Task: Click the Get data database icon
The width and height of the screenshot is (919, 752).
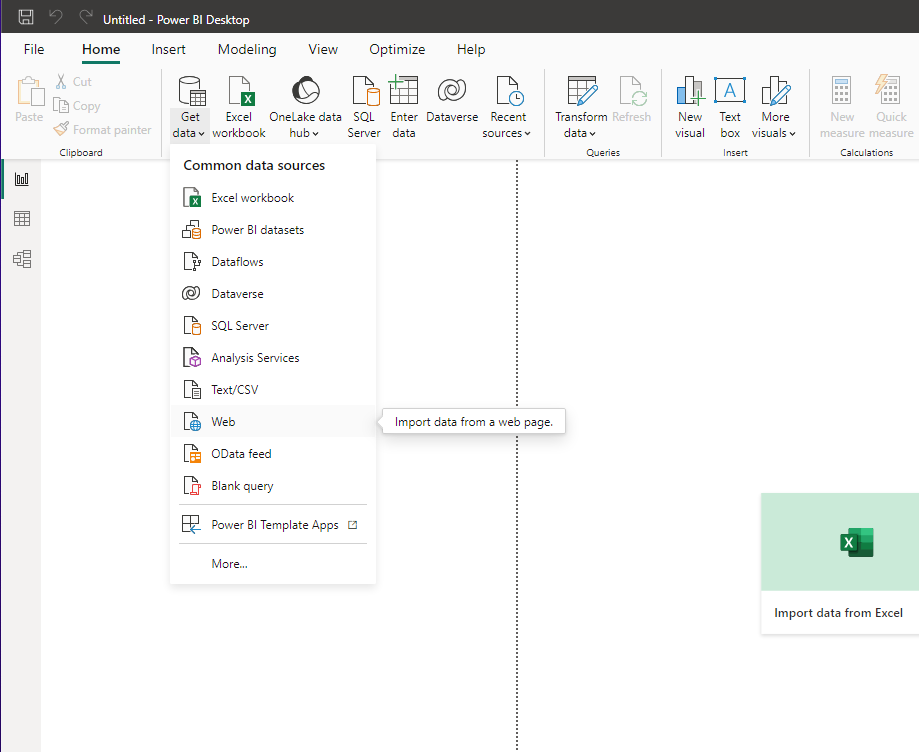Action: point(192,90)
